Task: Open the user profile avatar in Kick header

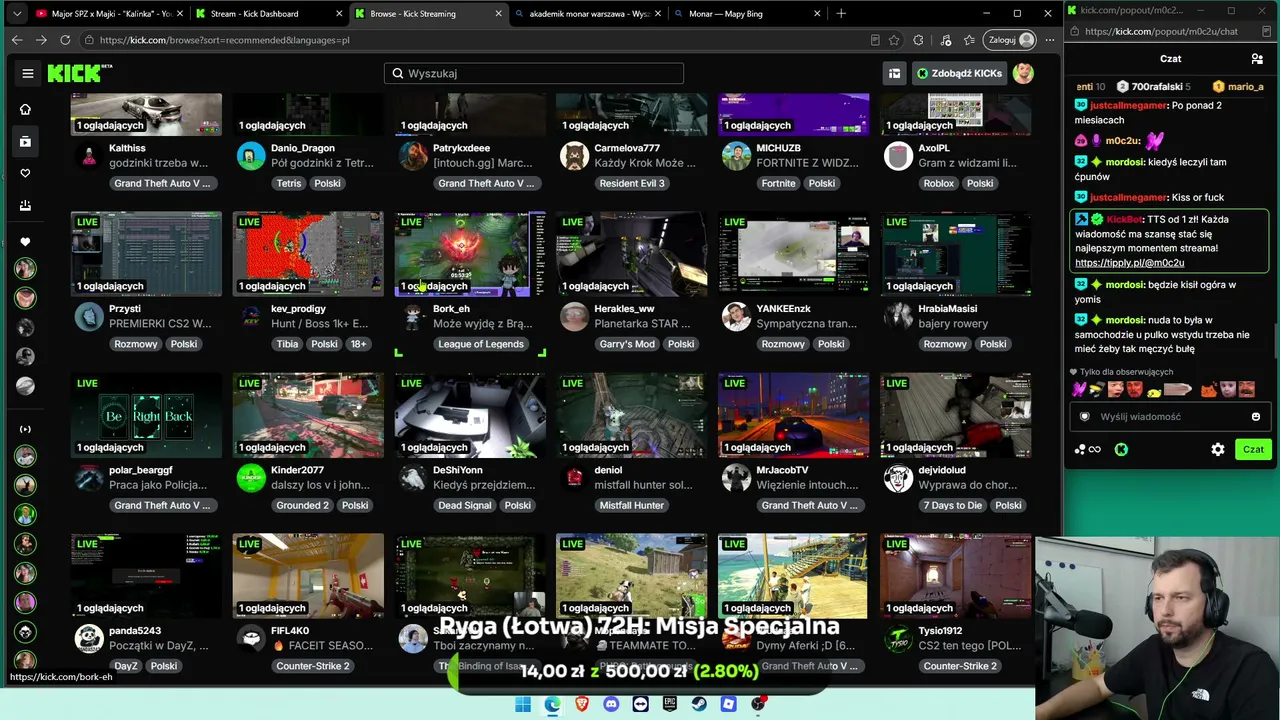Action: coord(1022,73)
